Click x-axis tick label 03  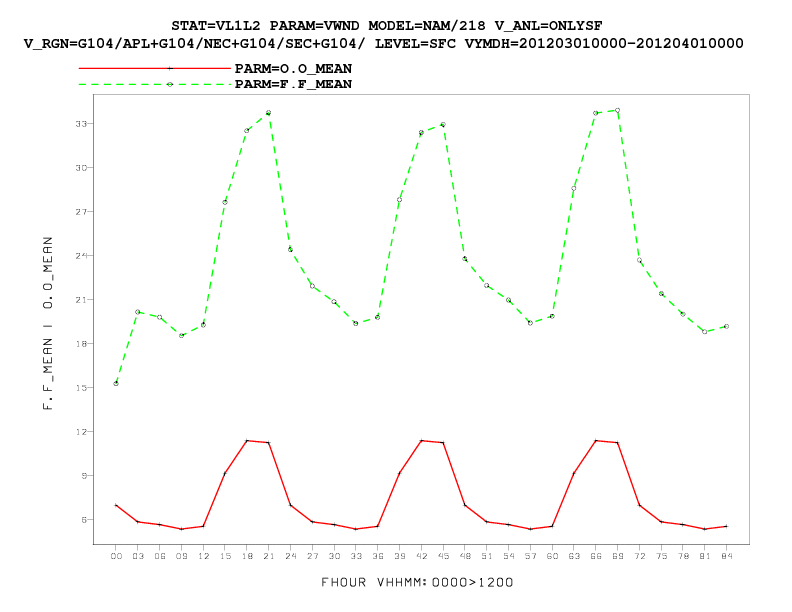138,556
